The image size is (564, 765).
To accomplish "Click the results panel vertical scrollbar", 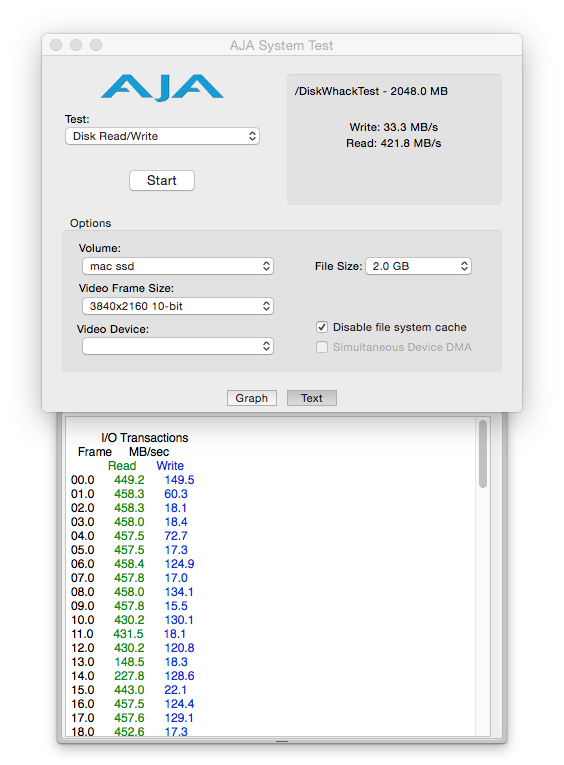I will point(483,454).
